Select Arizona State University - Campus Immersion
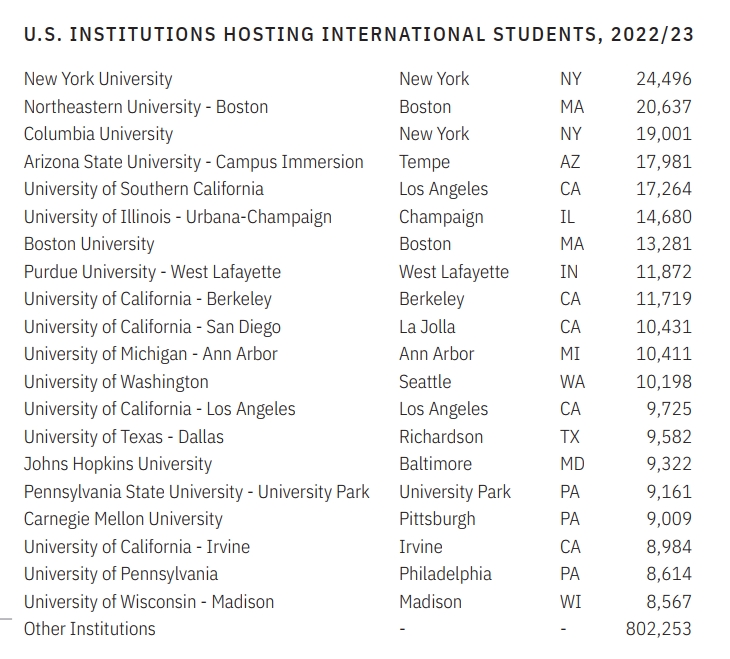Viewport: 730px width, 659px height. coord(194,162)
